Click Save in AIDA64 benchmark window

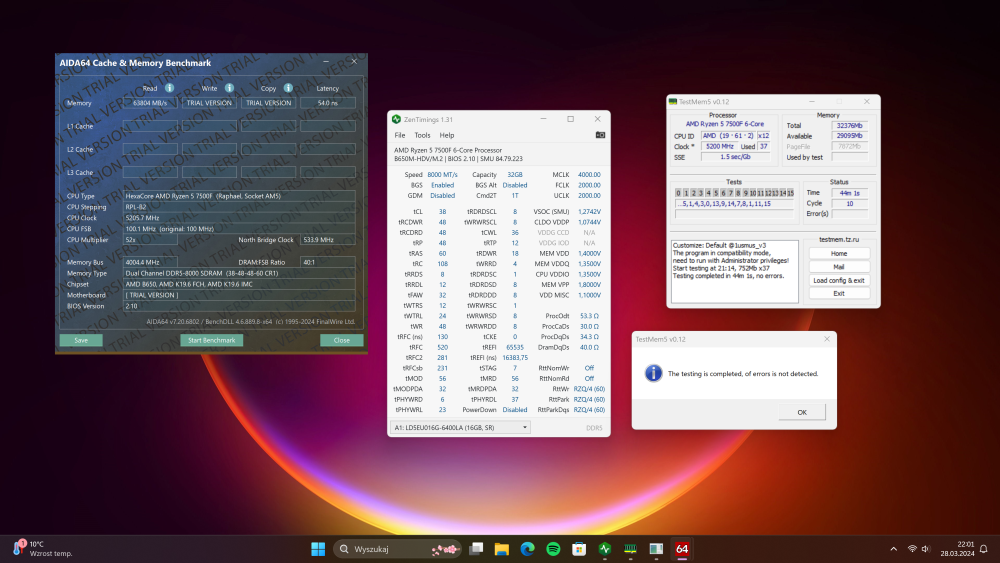pos(80,340)
